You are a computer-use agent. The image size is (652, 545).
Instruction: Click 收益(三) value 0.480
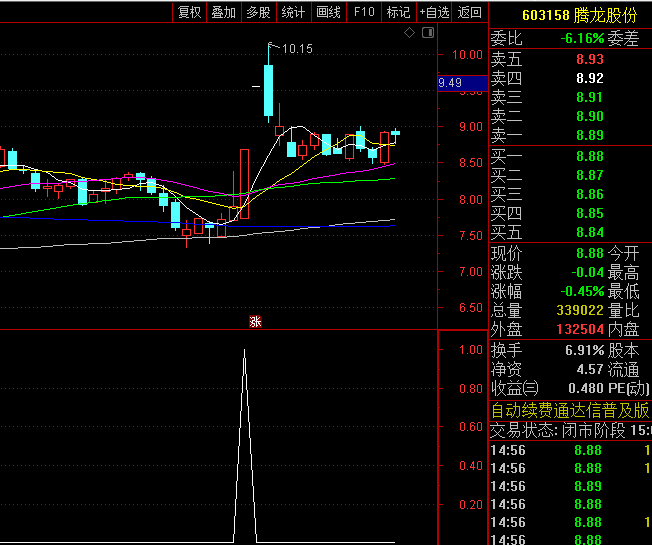coord(586,388)
